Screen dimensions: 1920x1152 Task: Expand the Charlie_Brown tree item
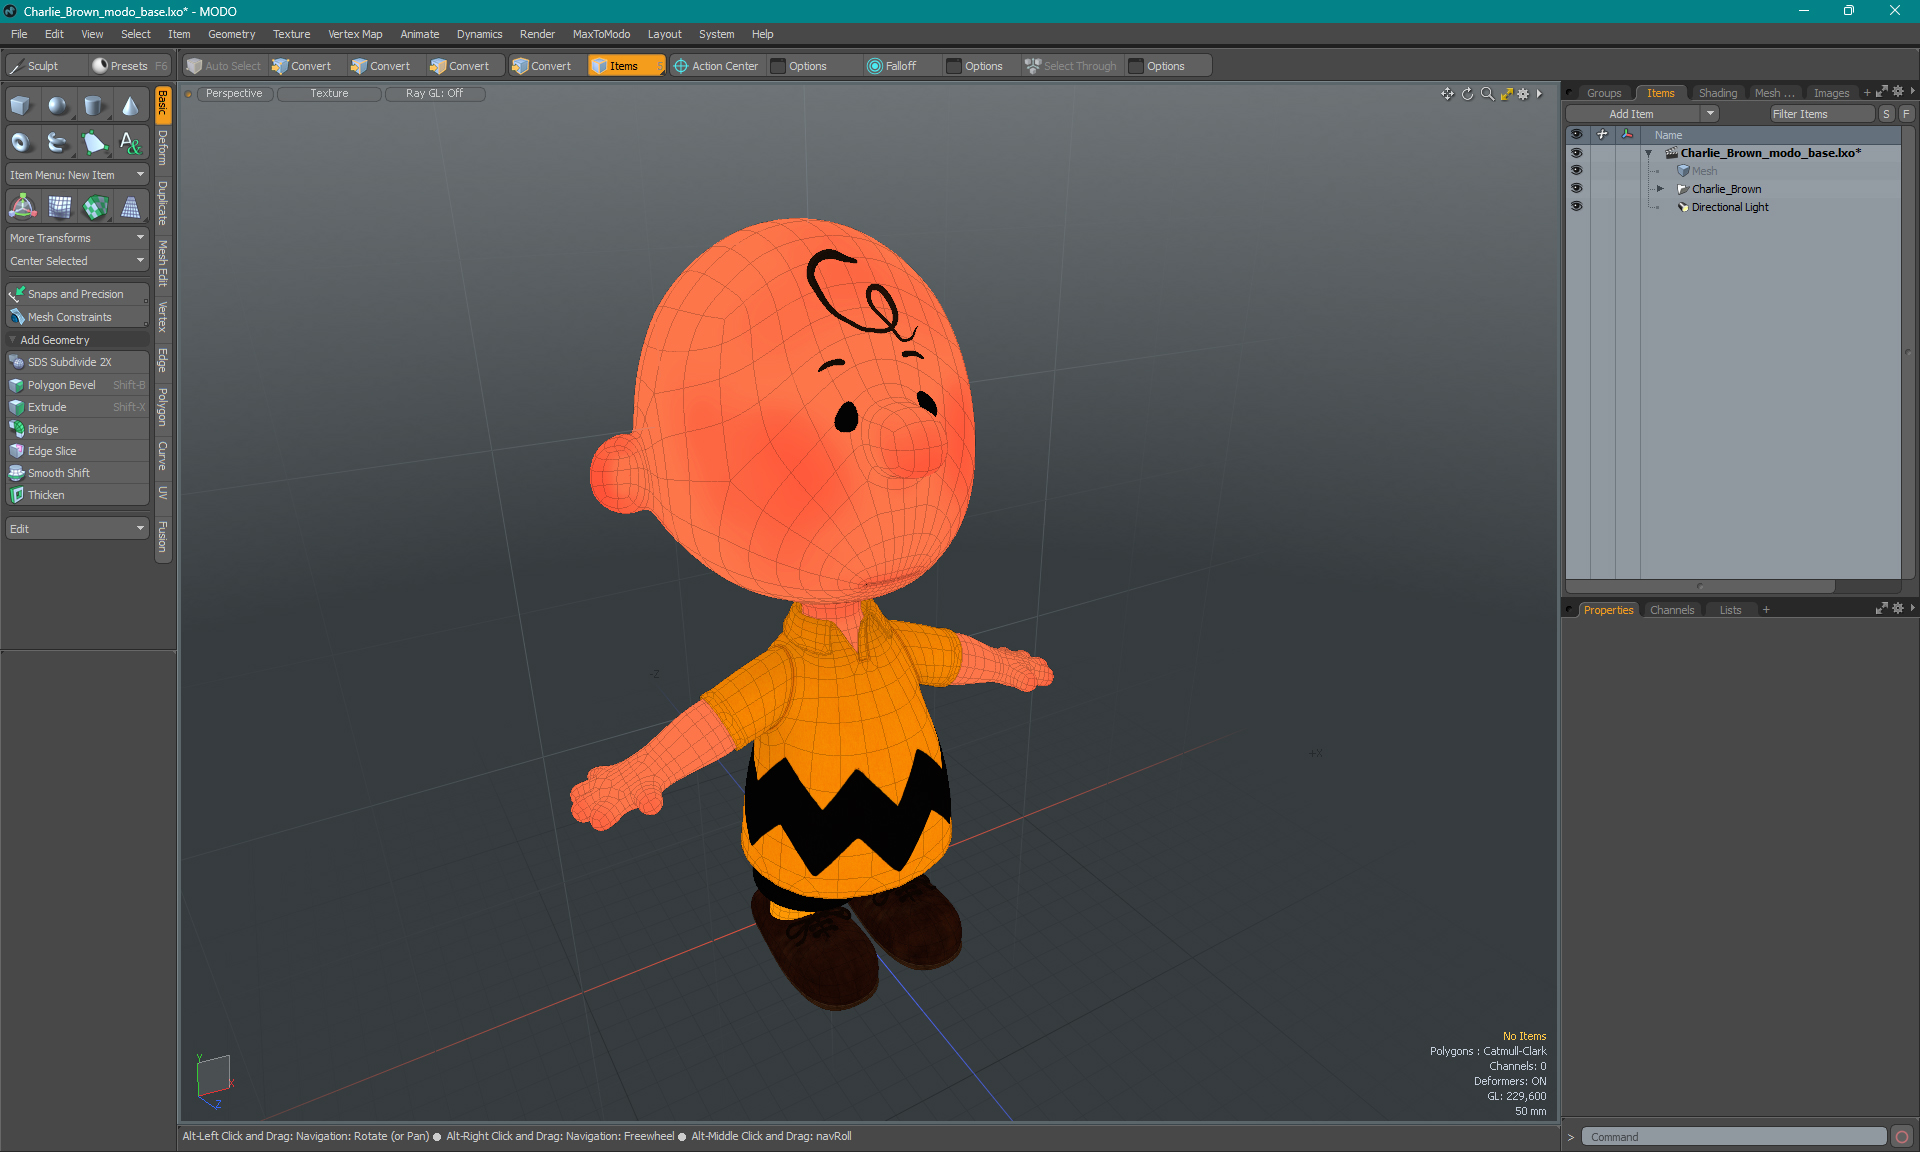coord(1660,189)
